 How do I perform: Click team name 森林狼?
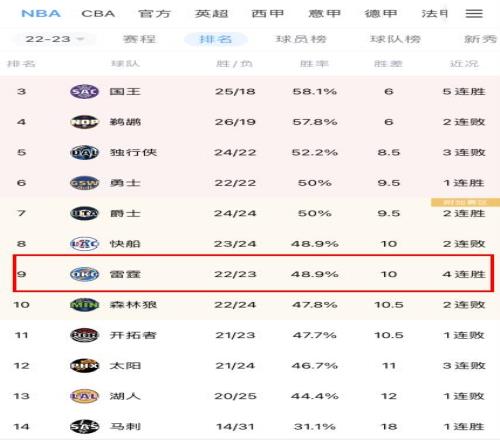(x=133, y=305)
